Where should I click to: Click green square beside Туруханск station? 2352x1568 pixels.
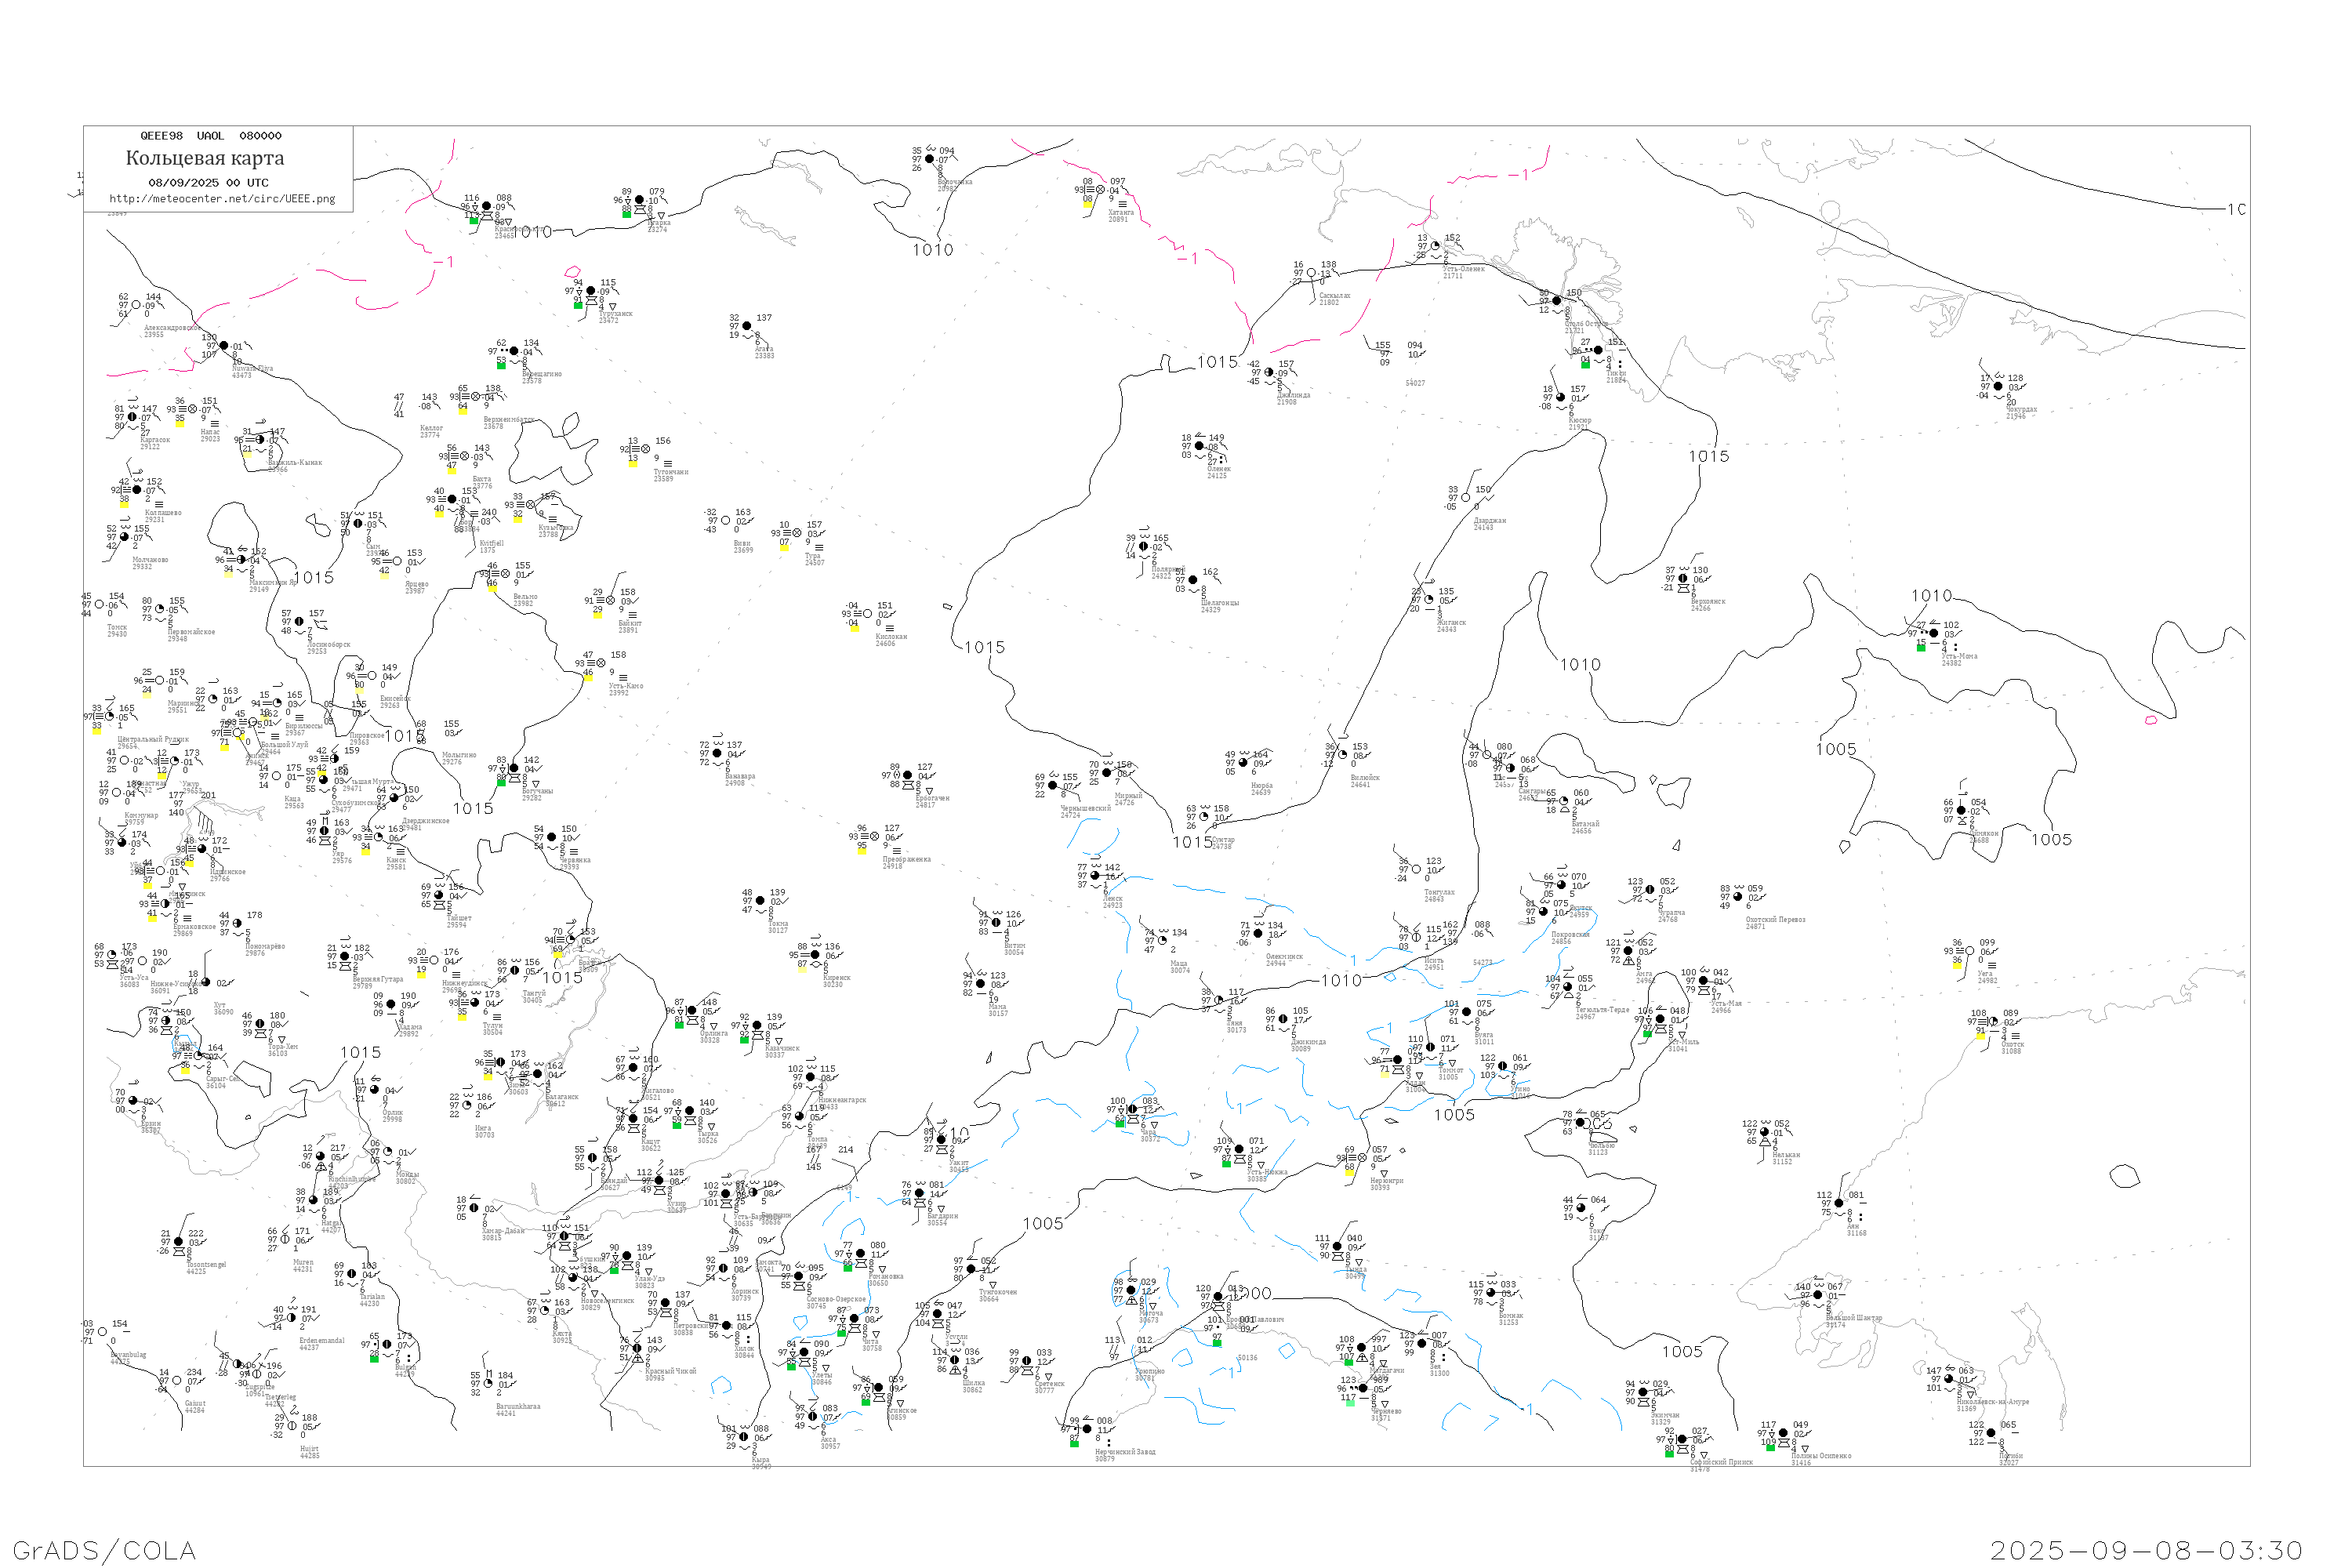(x=578, y=305)
